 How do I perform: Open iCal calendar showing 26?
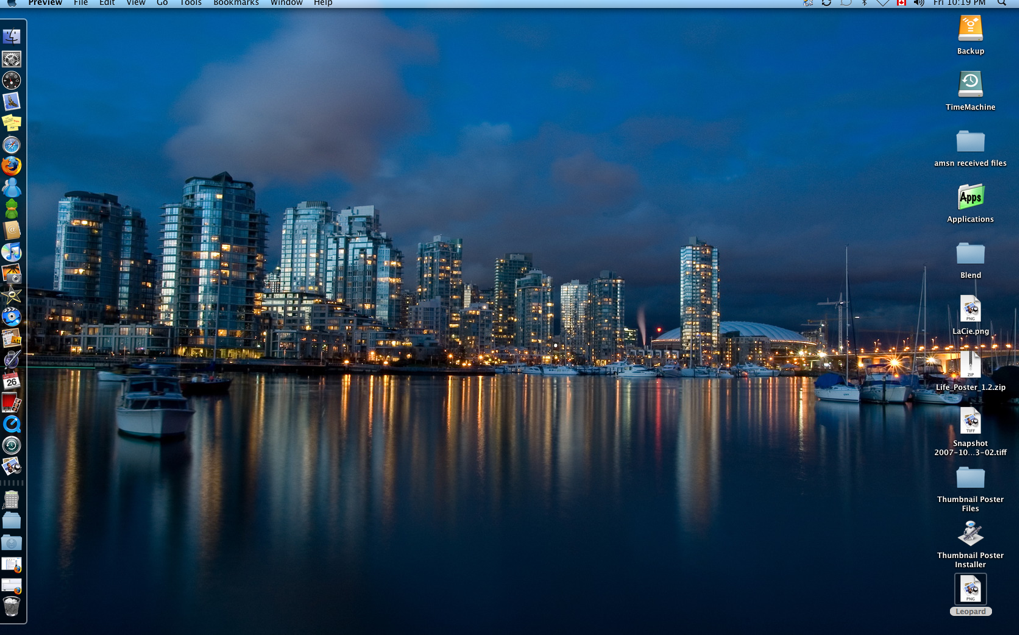[12, 380]
